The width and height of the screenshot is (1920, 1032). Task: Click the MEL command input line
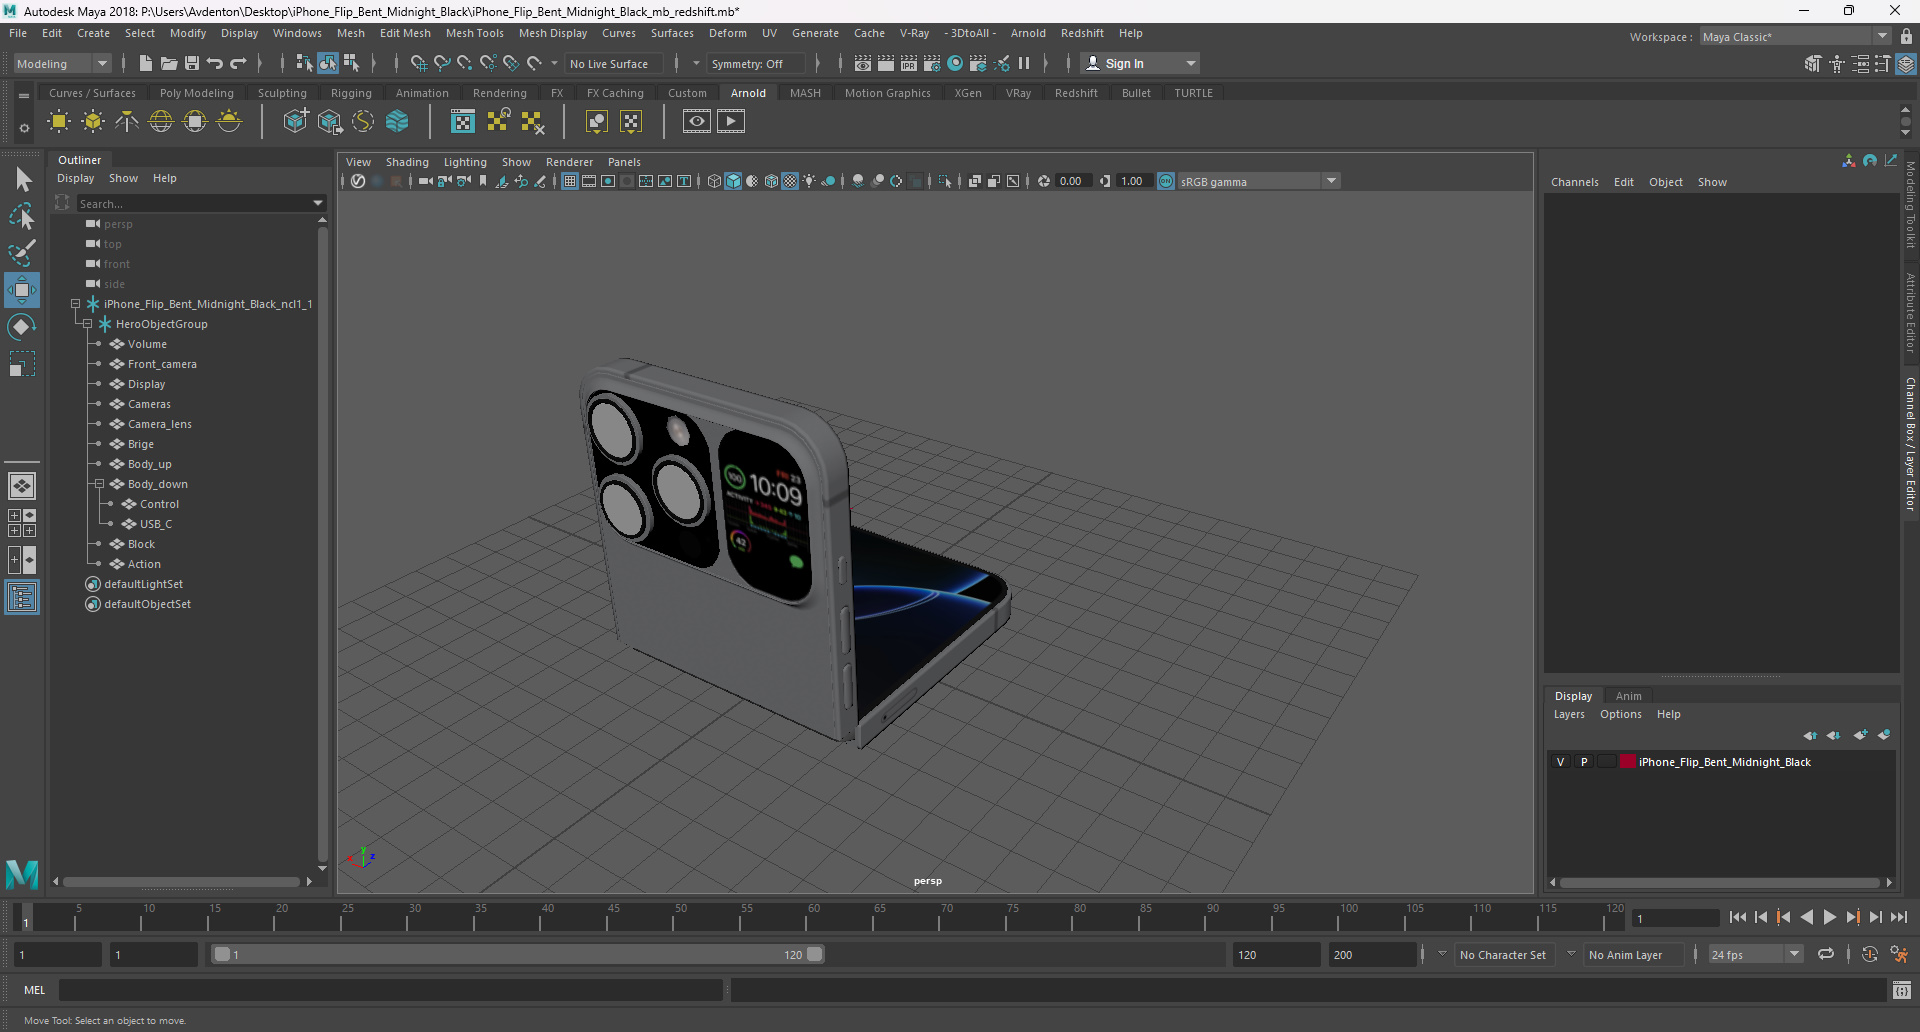(390, 990)
